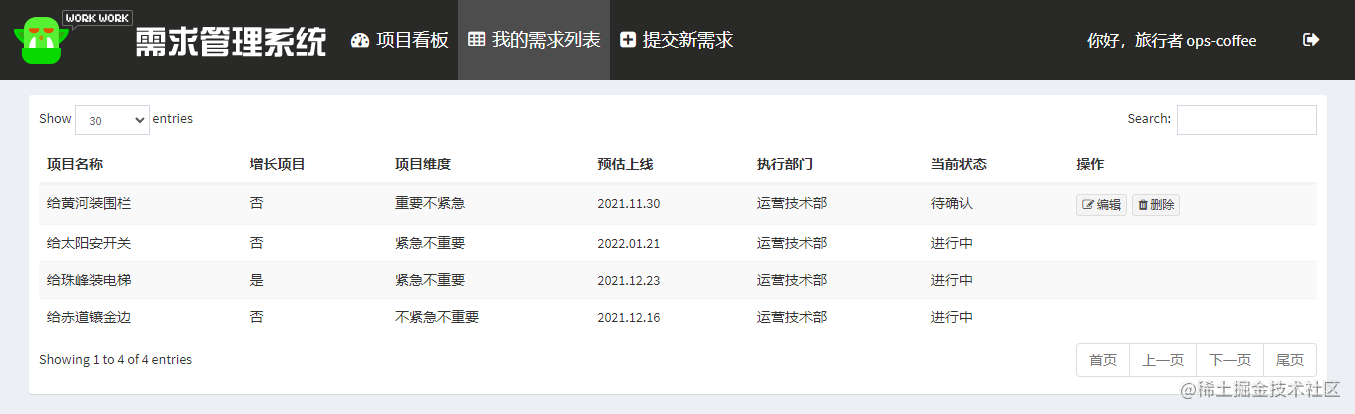Click the Showing 1 to 4 of 4 entries text

tap(115, 359)
